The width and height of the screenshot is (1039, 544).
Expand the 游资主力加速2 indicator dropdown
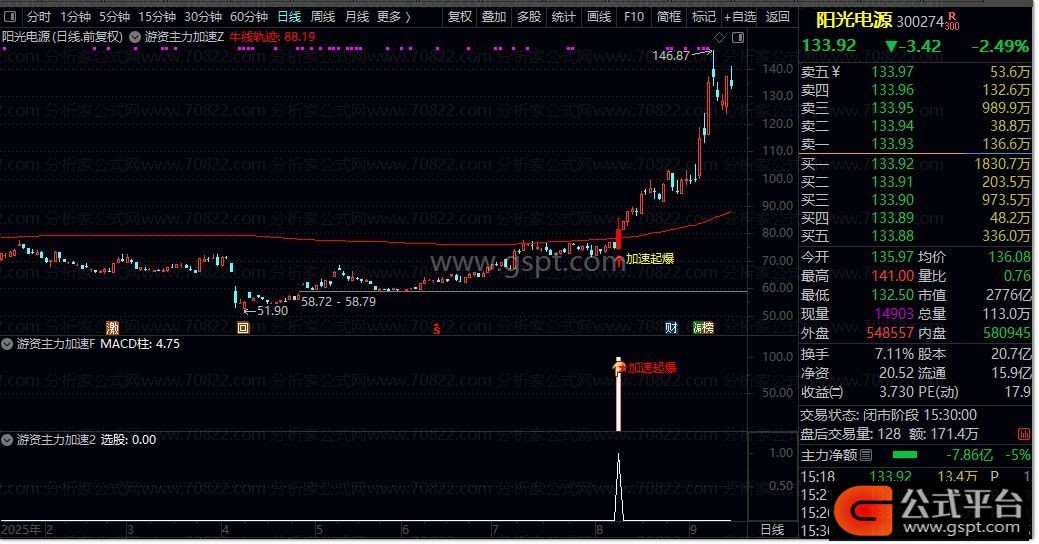7,440
